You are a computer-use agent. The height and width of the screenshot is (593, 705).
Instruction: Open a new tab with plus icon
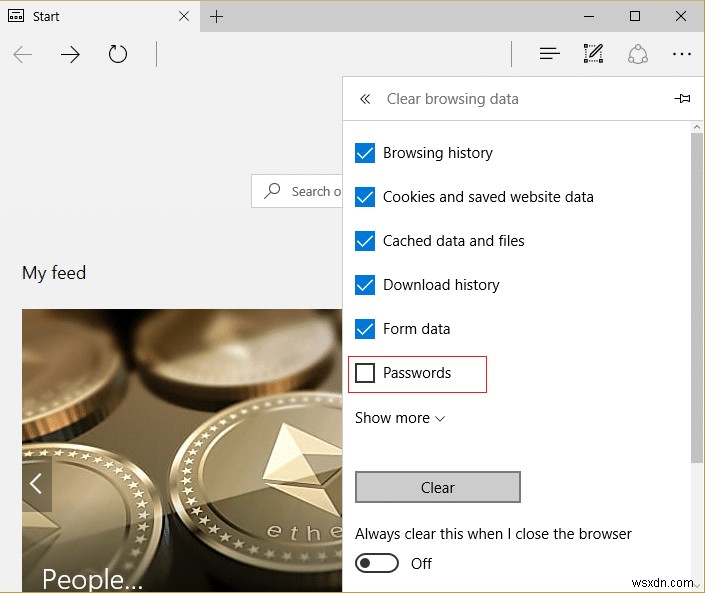point(217,16)
